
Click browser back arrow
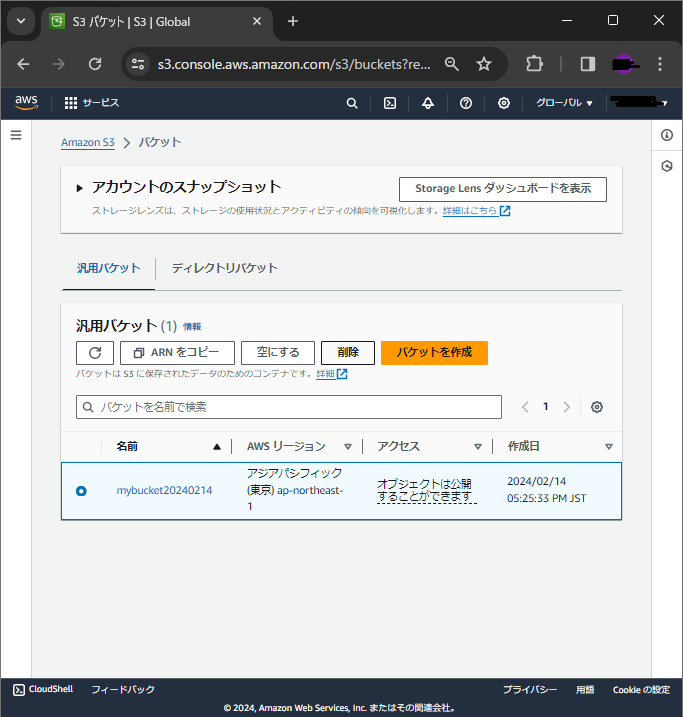[23, 64]
